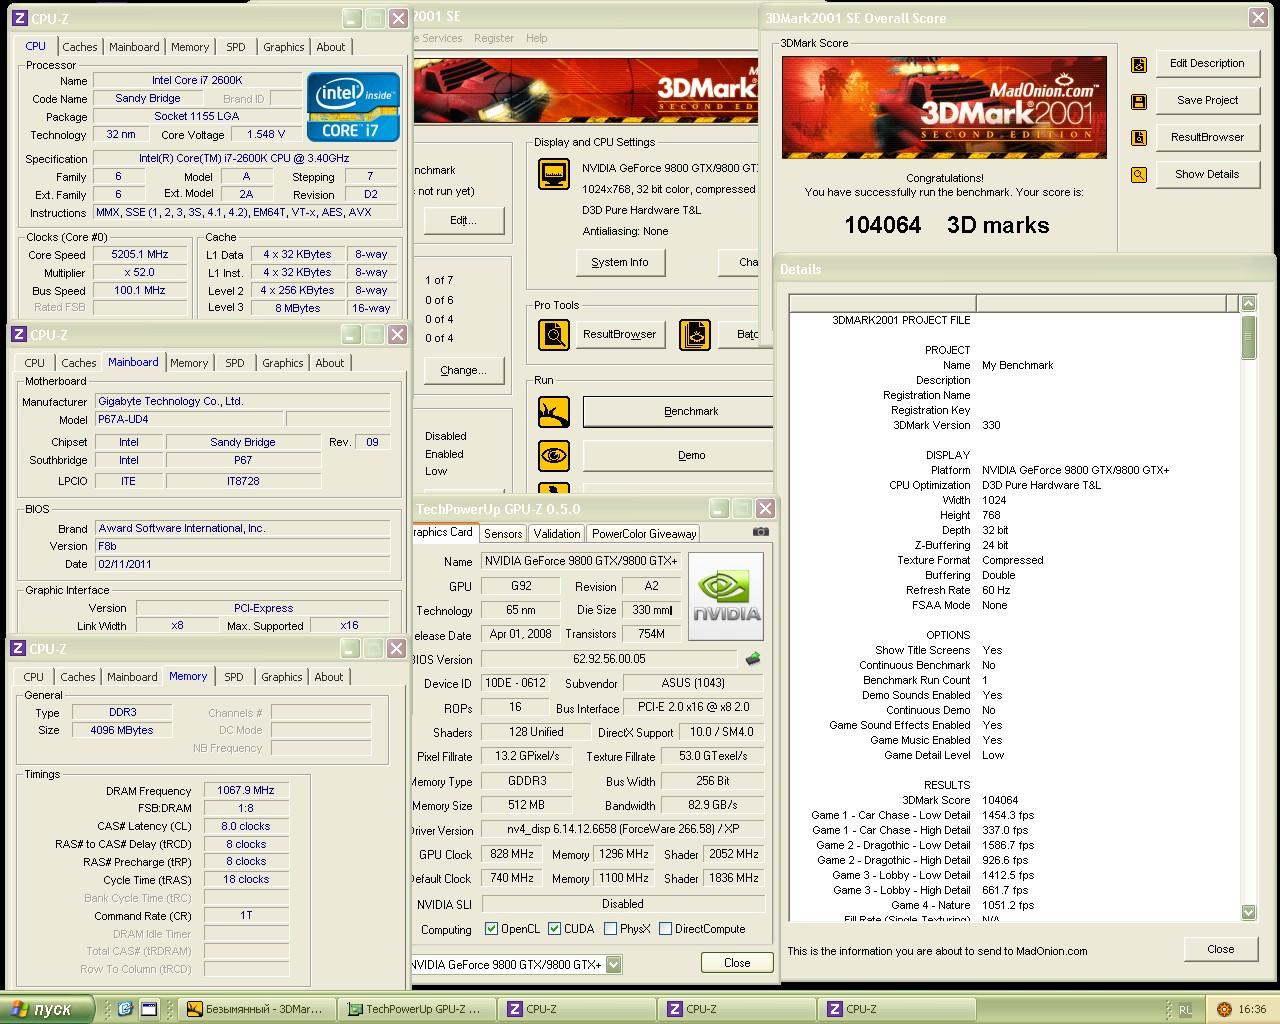Toggle the OpenCL checkbox in GPU-Z
This screenshot has width=1280, height=1024.
tap(491, 929)
